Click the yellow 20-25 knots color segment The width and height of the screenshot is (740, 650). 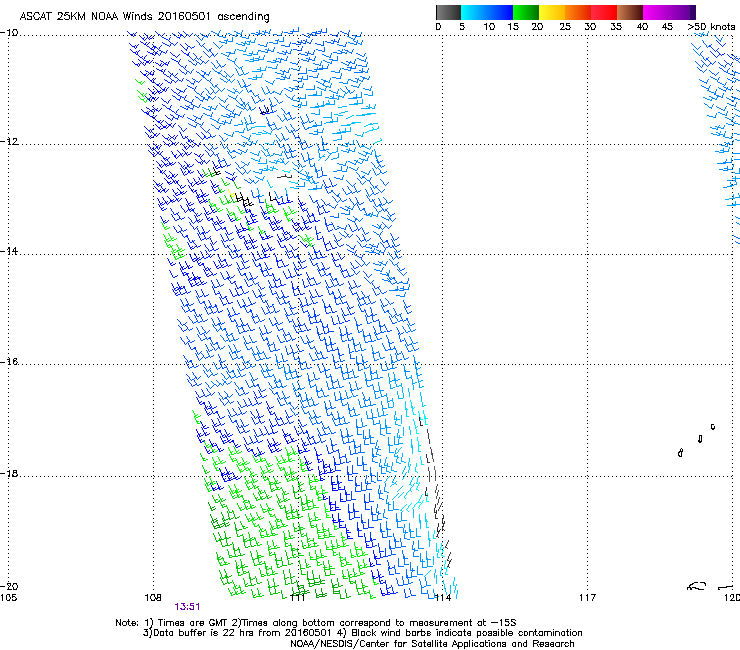click(x=552, y=12)
